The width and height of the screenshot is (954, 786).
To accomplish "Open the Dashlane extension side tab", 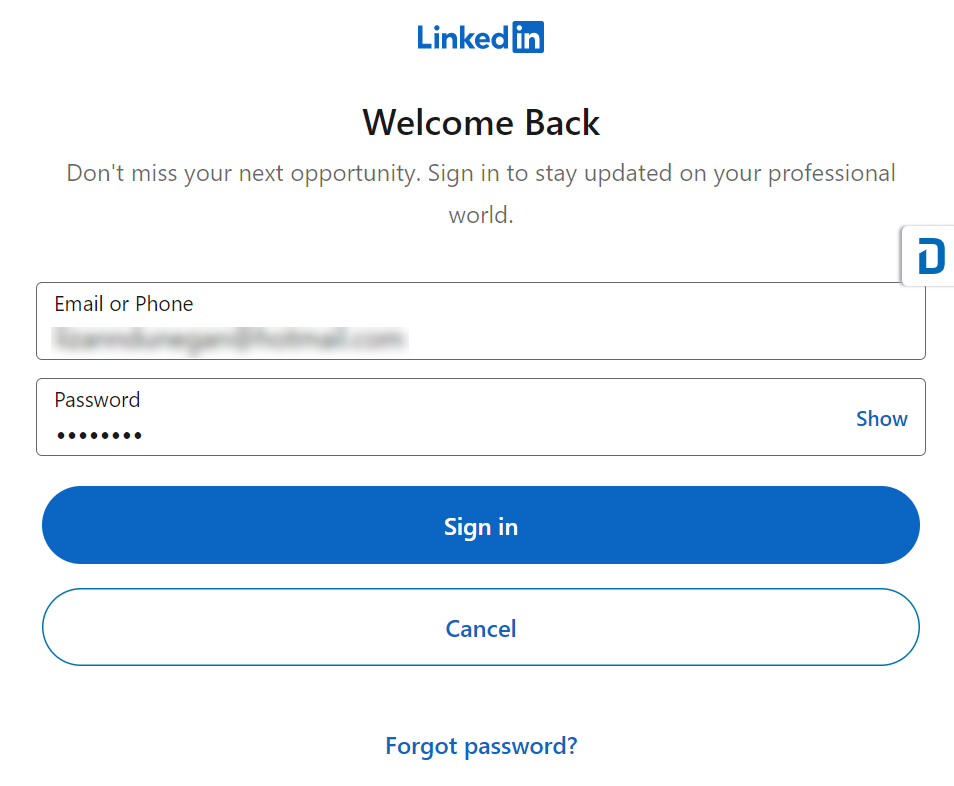I will (929, 256).
